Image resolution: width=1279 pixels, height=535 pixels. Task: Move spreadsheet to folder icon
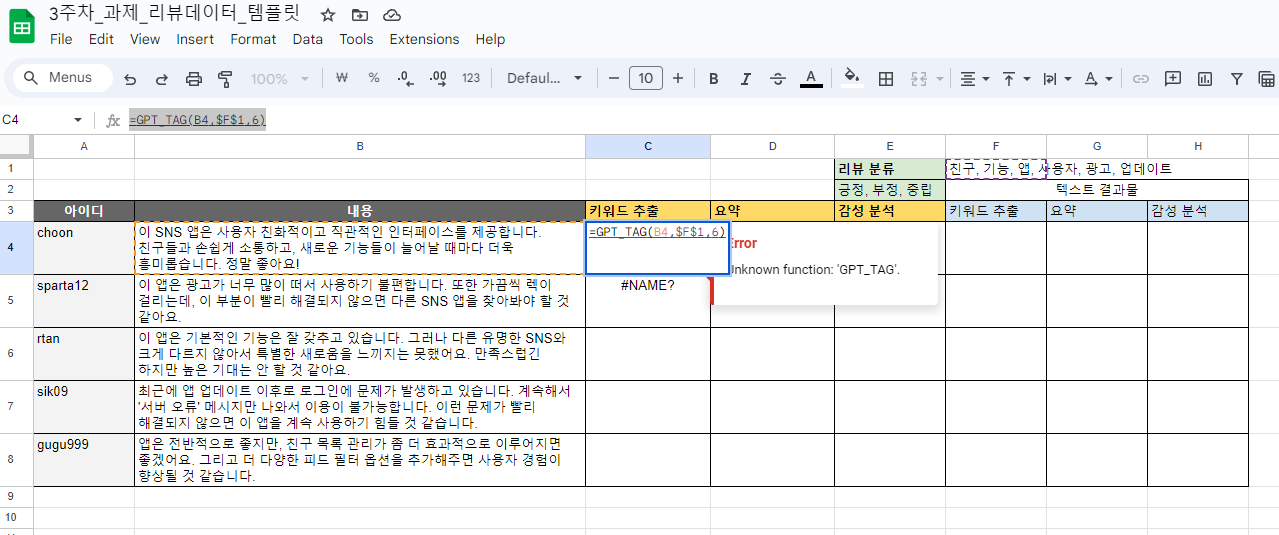[360, 15]
